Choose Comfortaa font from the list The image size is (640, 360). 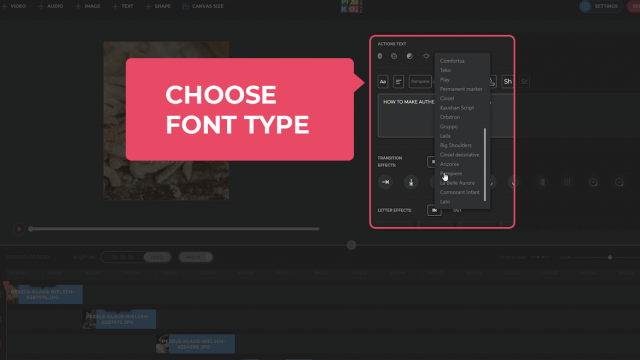tap(452, 61)
